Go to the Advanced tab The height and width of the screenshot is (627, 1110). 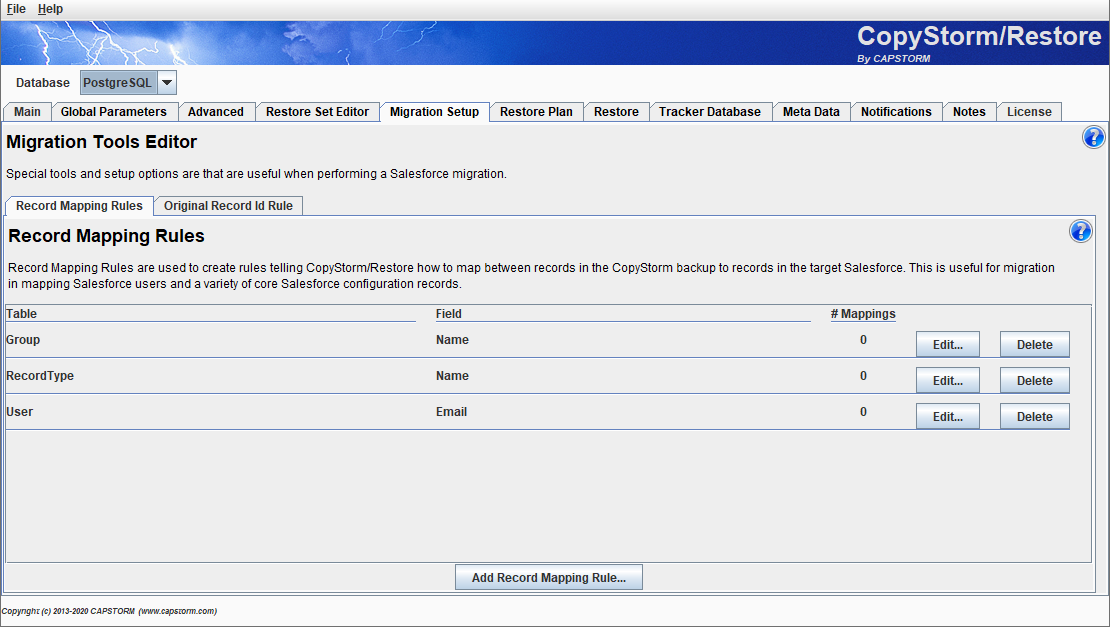[216, 112]
